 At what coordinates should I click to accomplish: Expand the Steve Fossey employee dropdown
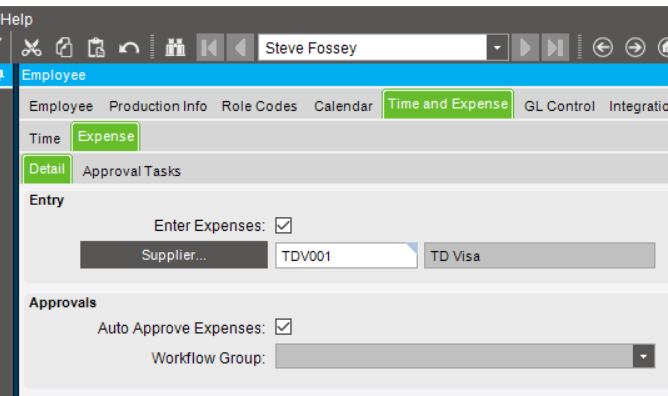click(x=497, y=47)
